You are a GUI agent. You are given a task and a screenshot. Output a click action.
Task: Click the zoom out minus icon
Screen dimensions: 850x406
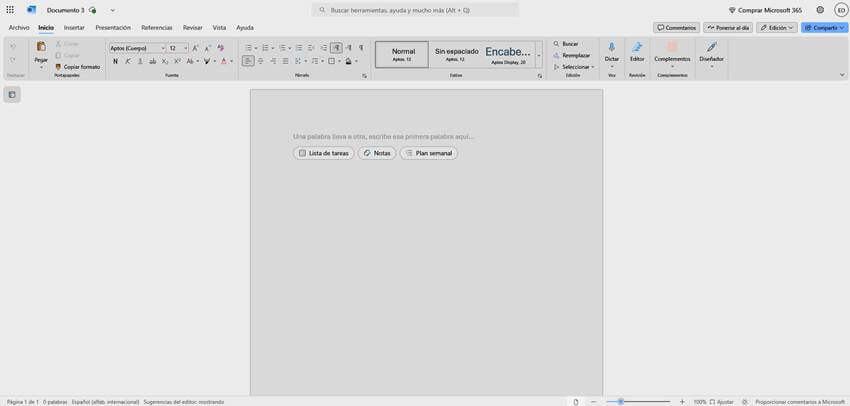point(594,402)
